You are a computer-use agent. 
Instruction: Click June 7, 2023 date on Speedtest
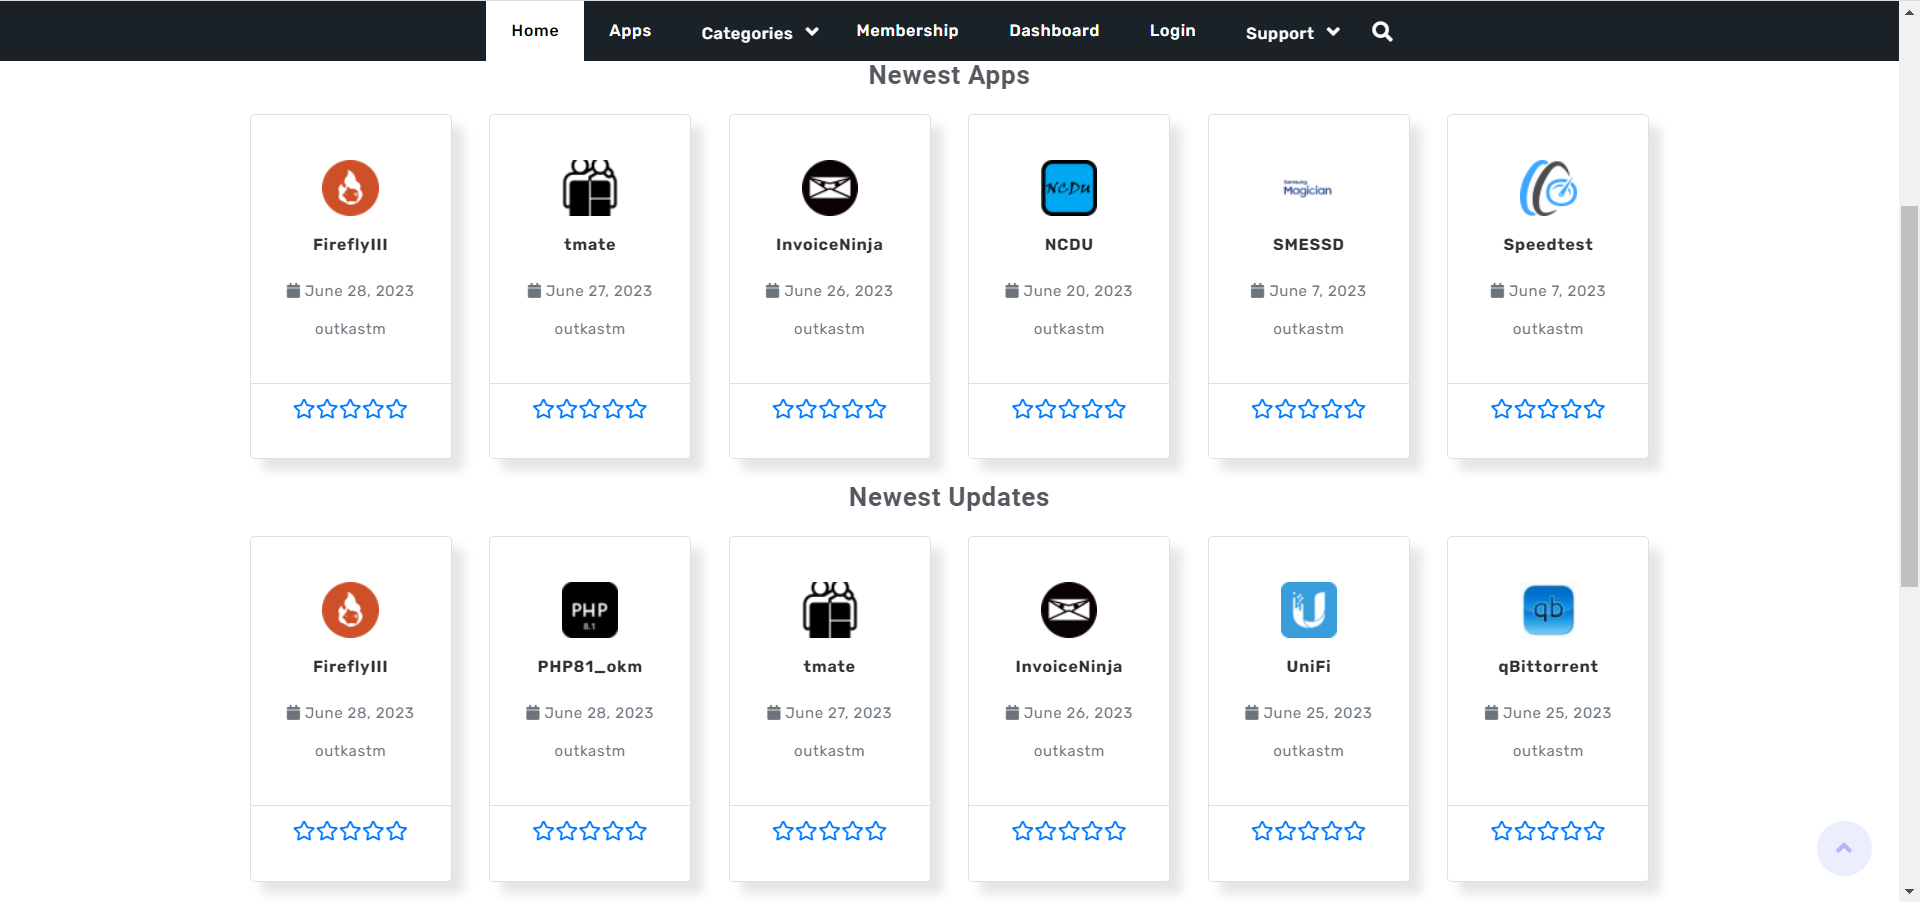tap(1557, 291)
